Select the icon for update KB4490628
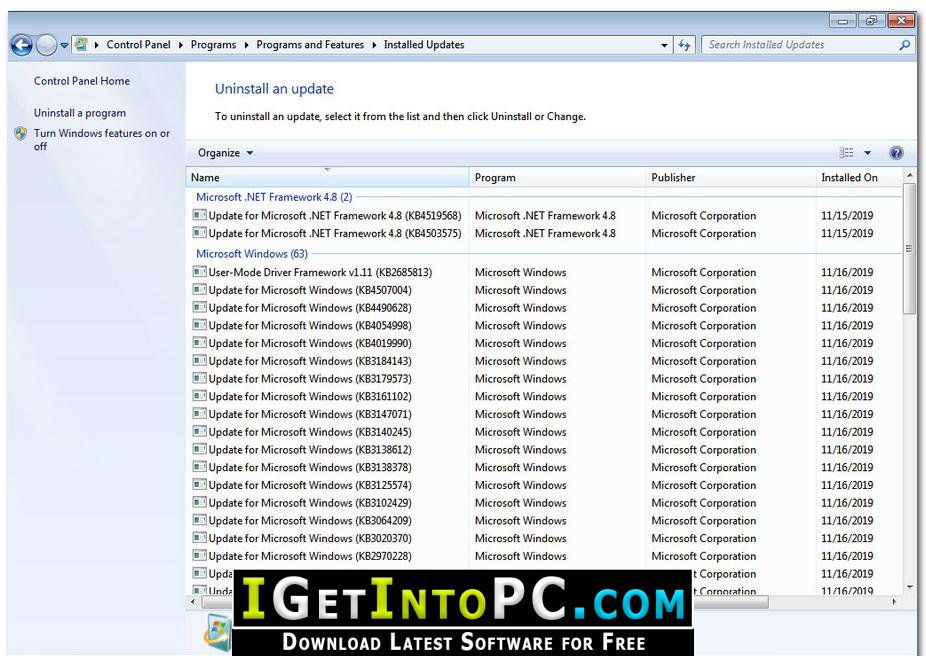 pyautogui.click(x=200, y=308)
